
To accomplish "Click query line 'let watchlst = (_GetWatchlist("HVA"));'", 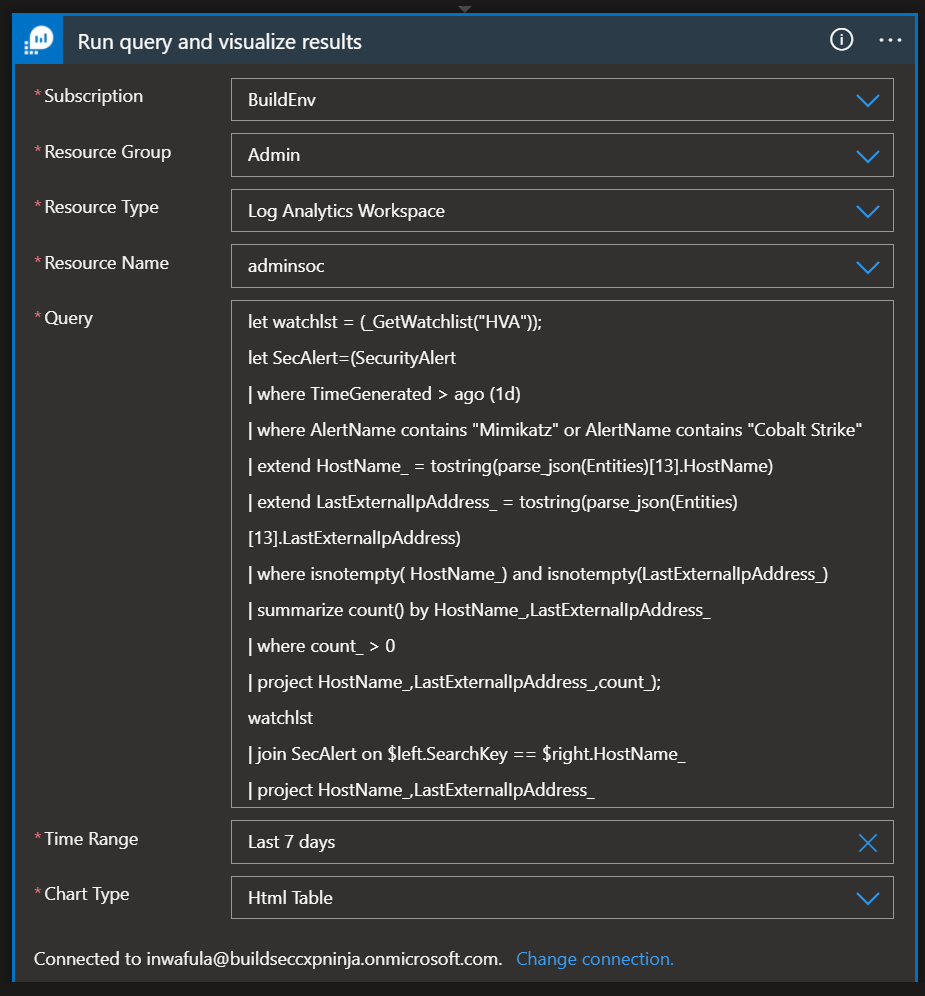I will (395, 322).
